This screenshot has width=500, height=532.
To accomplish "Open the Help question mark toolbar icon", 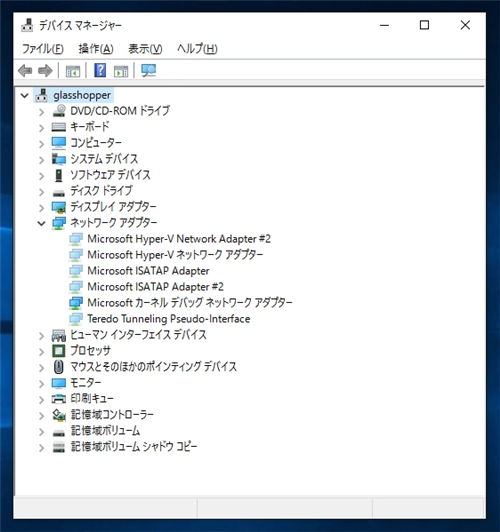I will tap(100, 71).
